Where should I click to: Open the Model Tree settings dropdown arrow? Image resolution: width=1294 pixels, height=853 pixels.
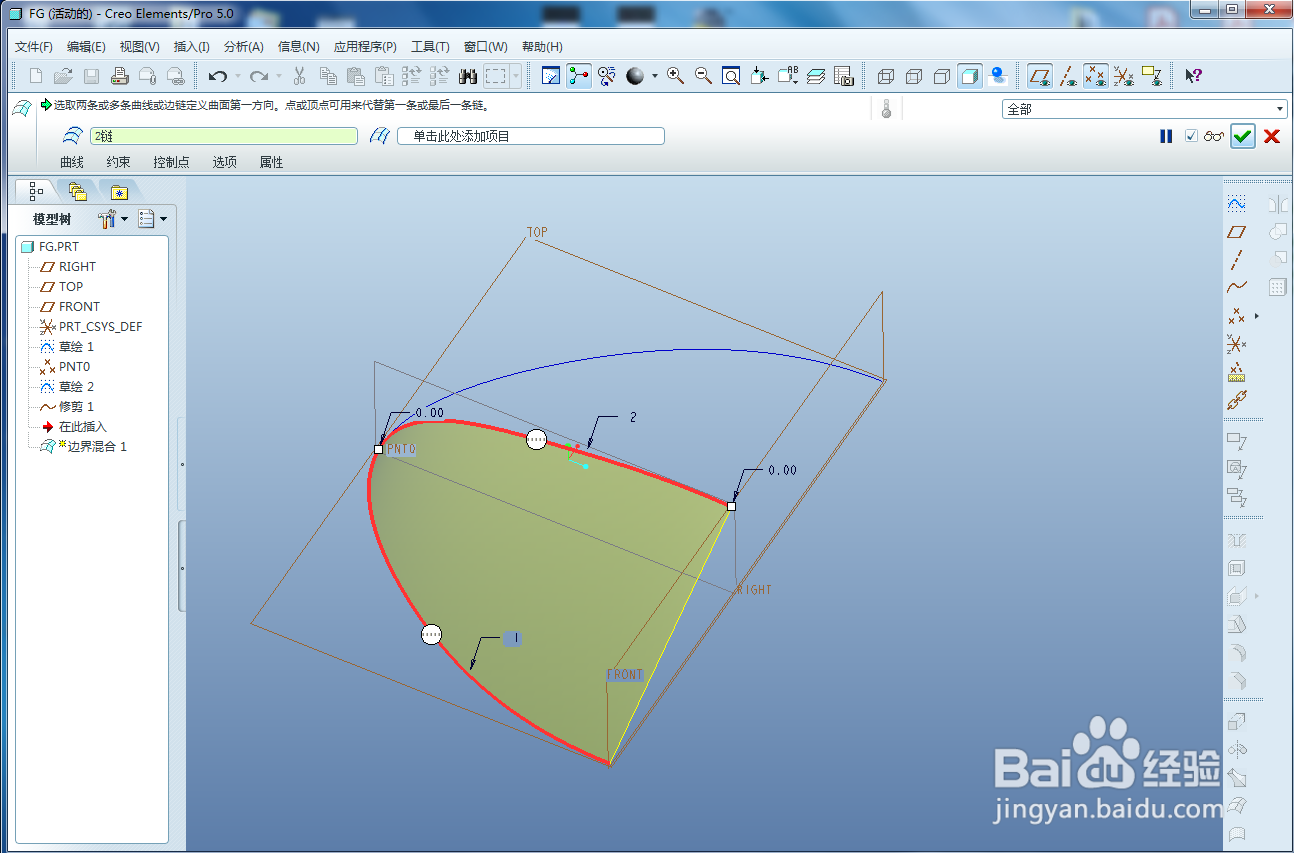tap(125, 219)
